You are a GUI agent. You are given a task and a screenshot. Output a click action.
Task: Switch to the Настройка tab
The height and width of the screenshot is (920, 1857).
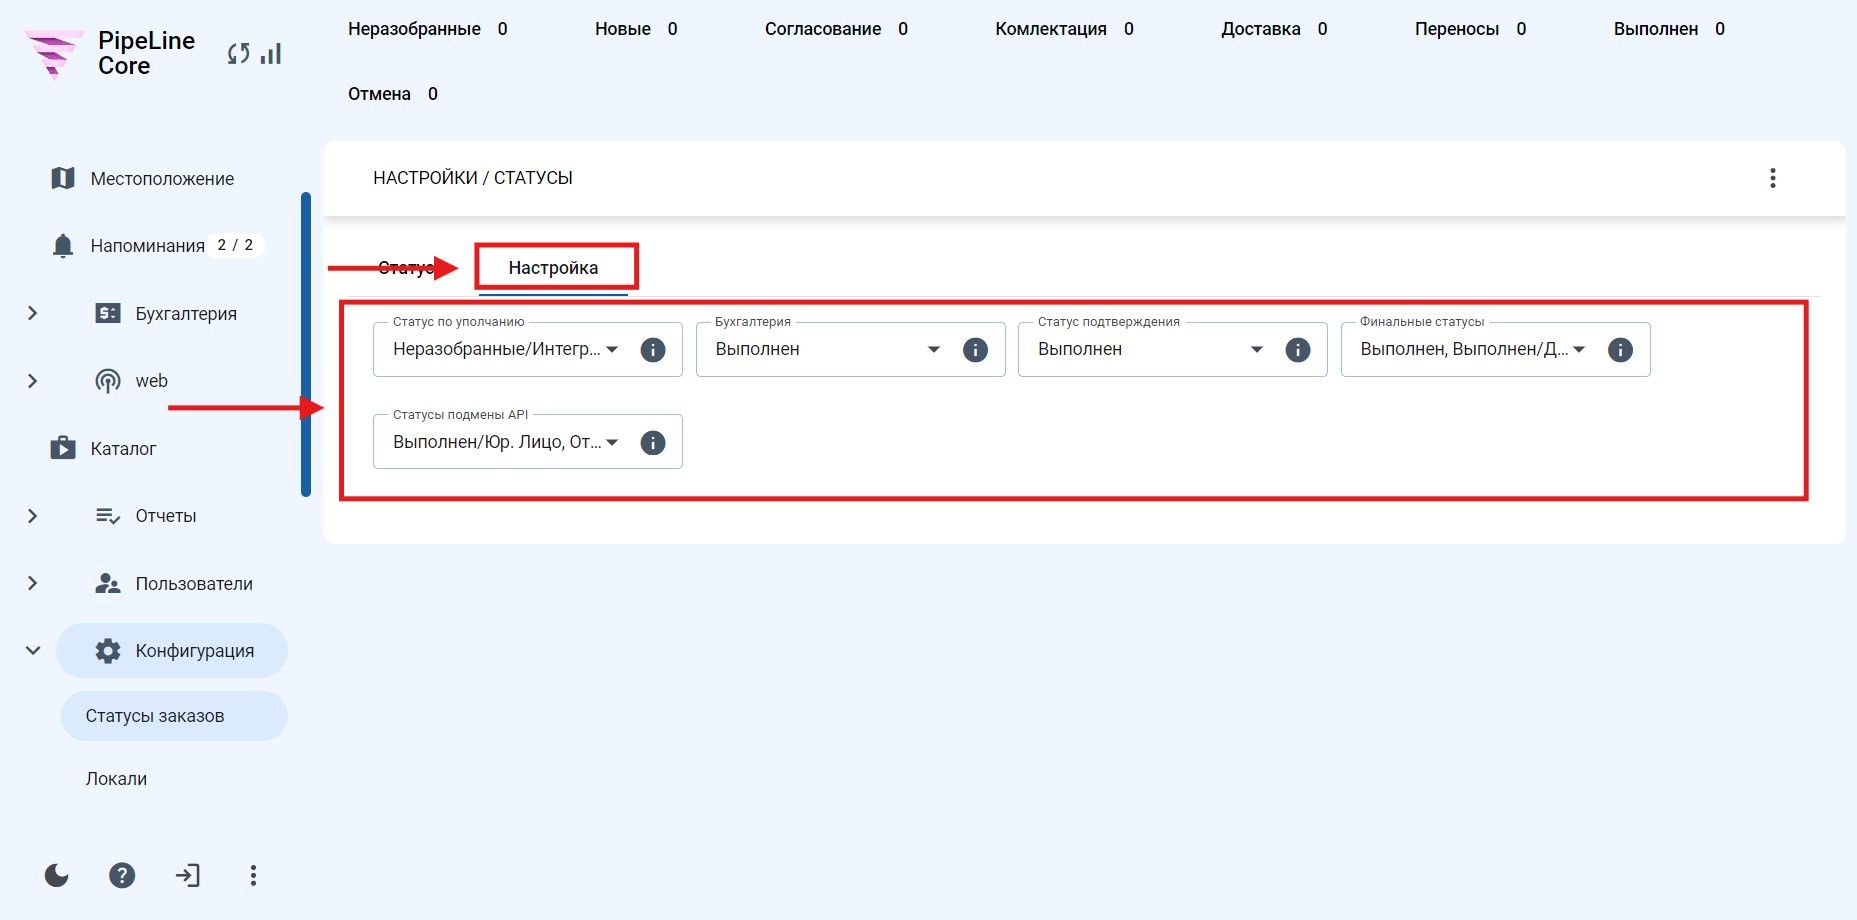pos(553,268)
